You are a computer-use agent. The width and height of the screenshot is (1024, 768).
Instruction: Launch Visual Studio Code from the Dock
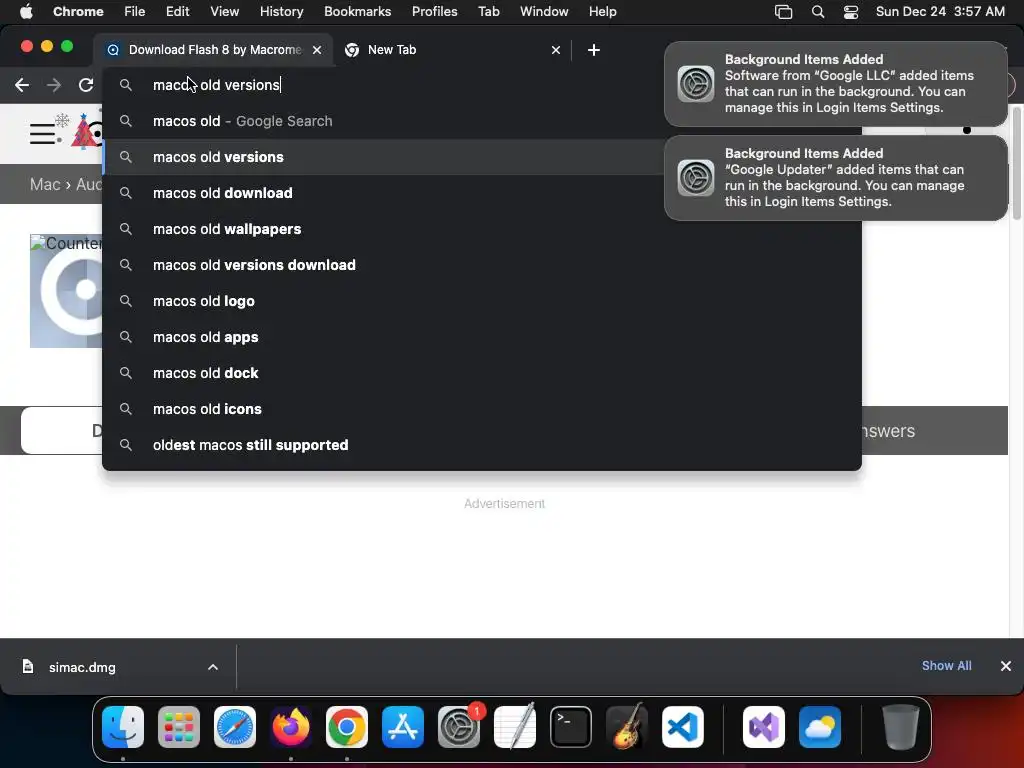[x=682, y=727]
